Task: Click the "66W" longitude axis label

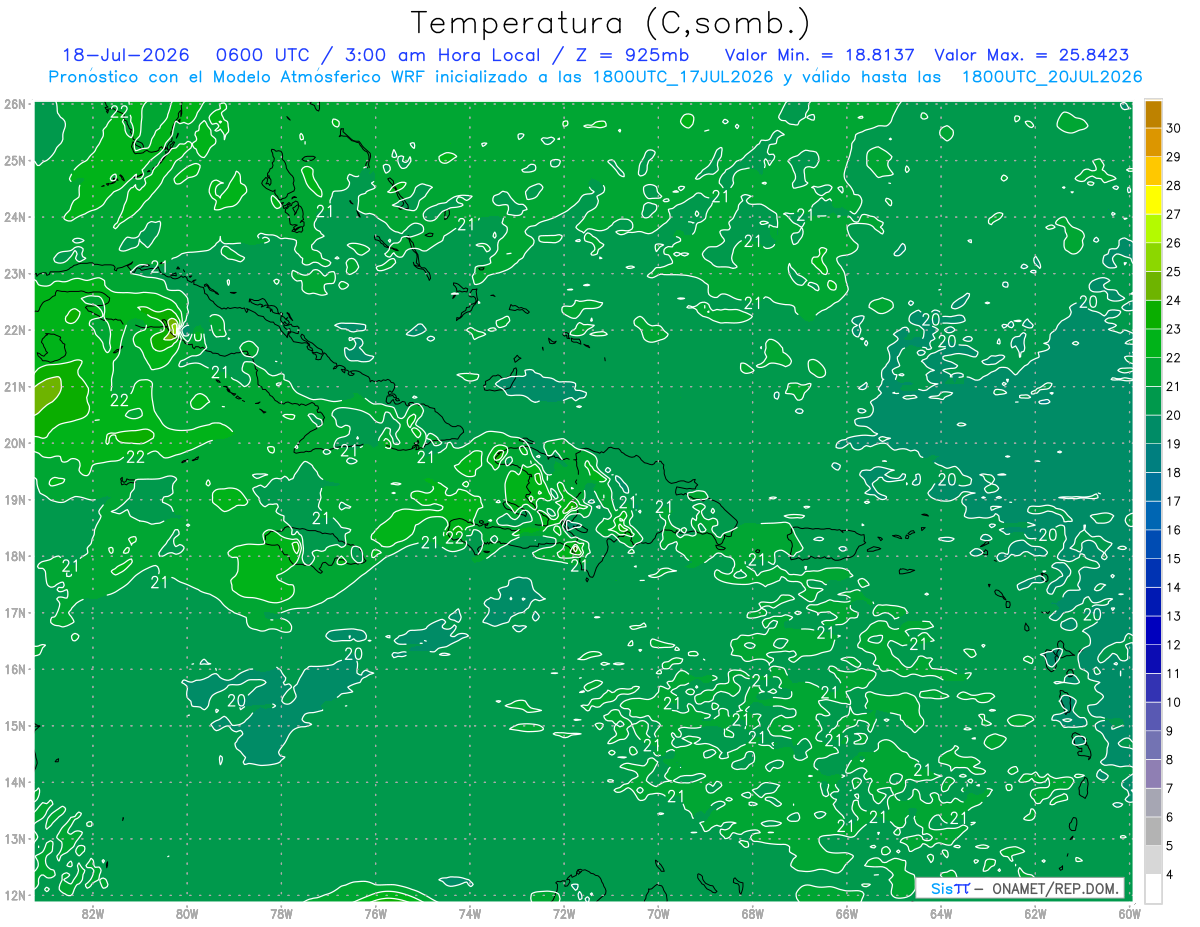Action: 846,913
